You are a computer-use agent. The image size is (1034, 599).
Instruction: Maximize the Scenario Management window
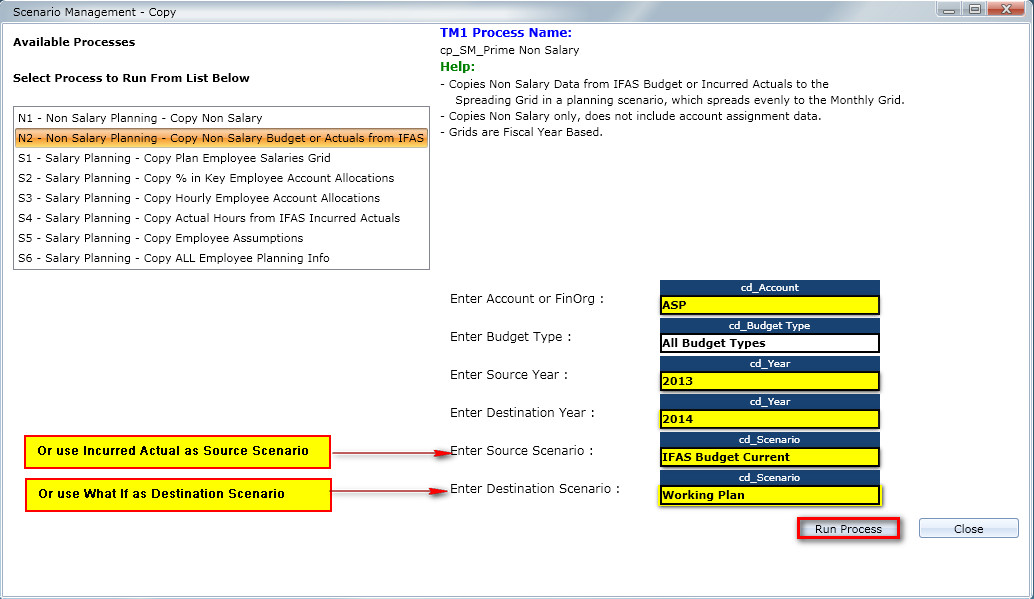coord(975,9)
